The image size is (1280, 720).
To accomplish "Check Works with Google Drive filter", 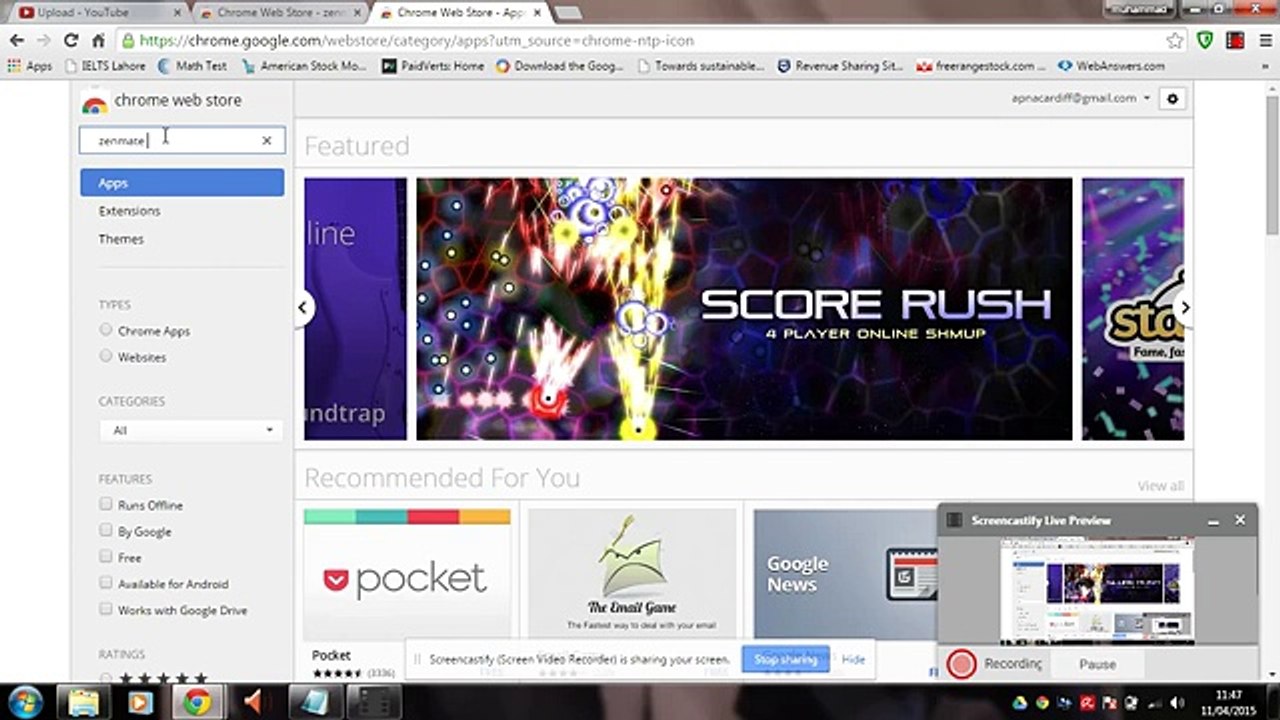I will pyautogui.click(x=106, y=608).
